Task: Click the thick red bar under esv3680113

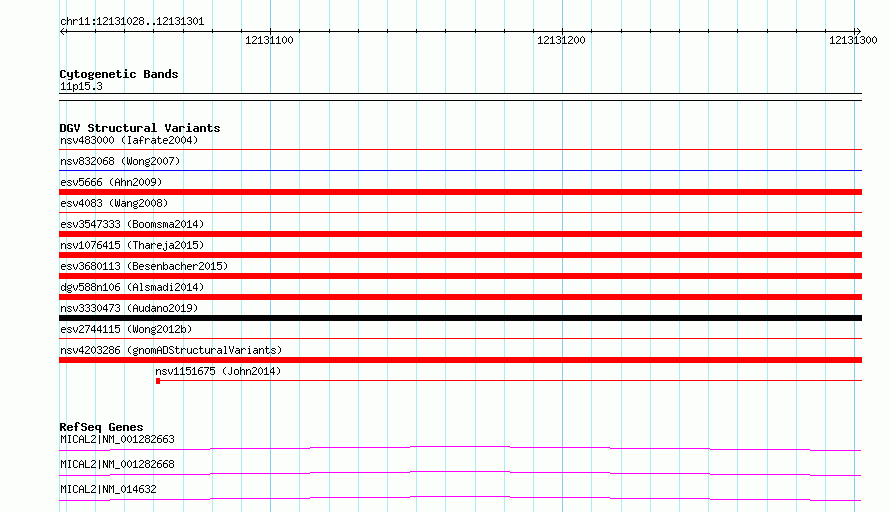Action: (x=460, y=276)
